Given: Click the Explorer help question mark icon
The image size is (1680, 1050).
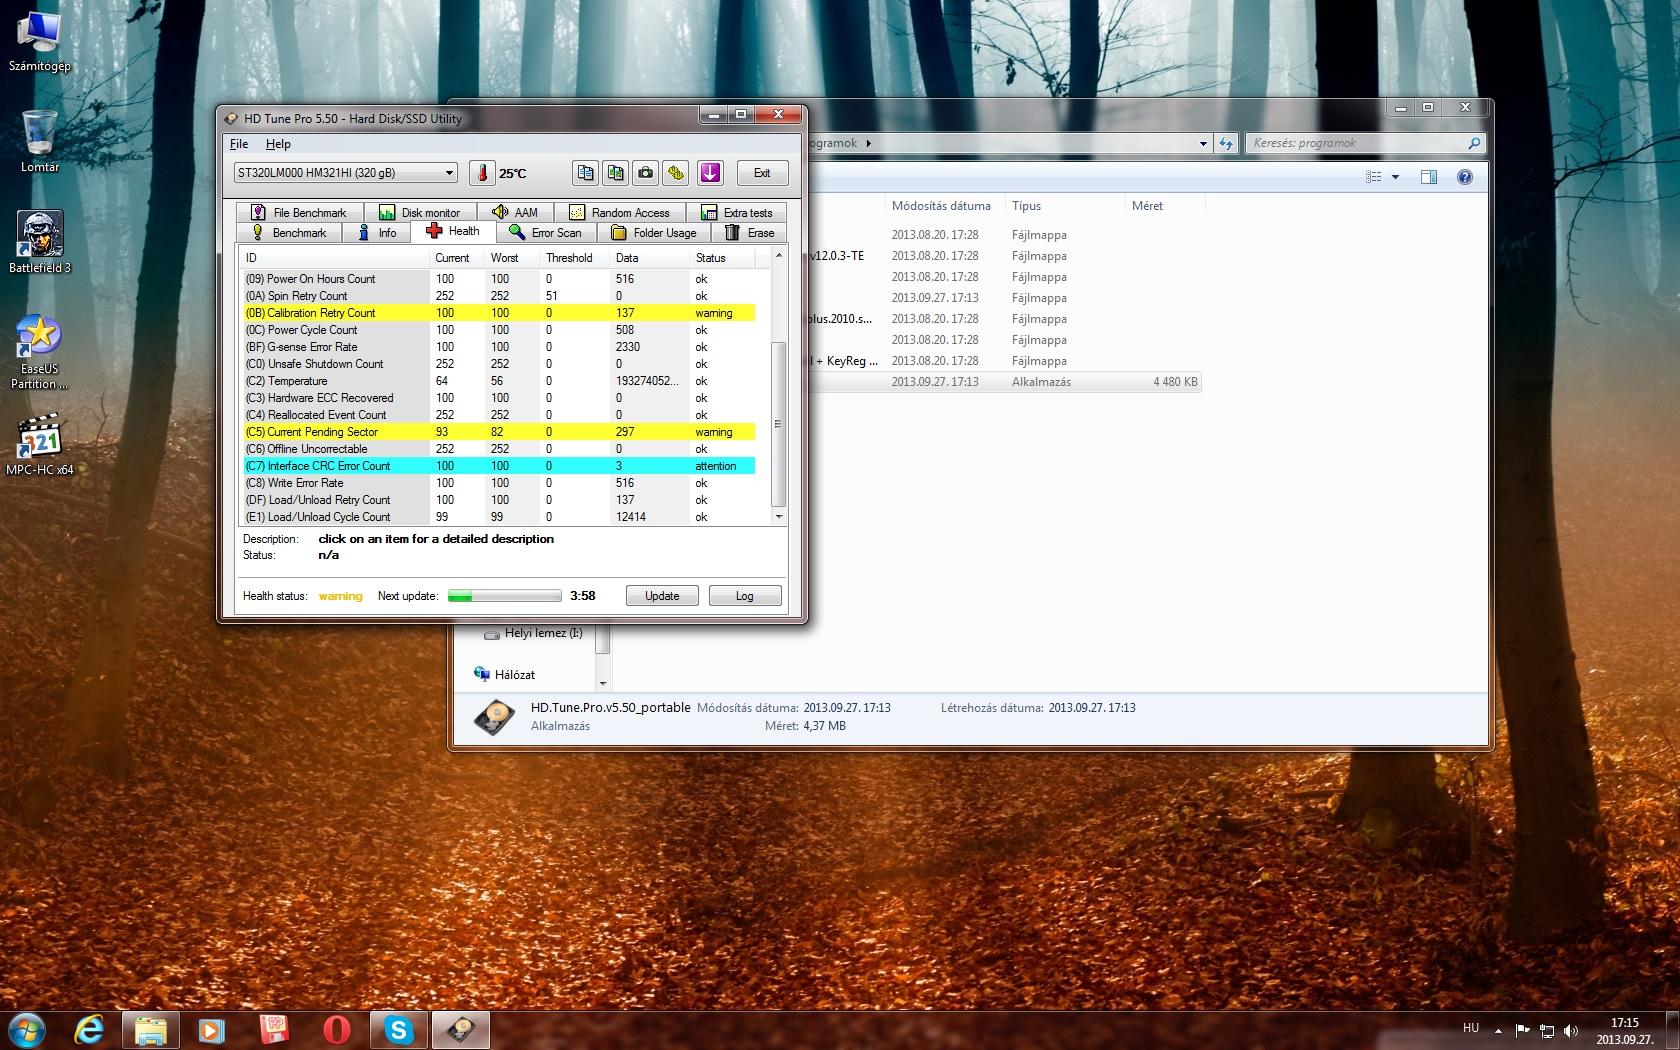Looking at the screenshot, I should pos(1465,177).
